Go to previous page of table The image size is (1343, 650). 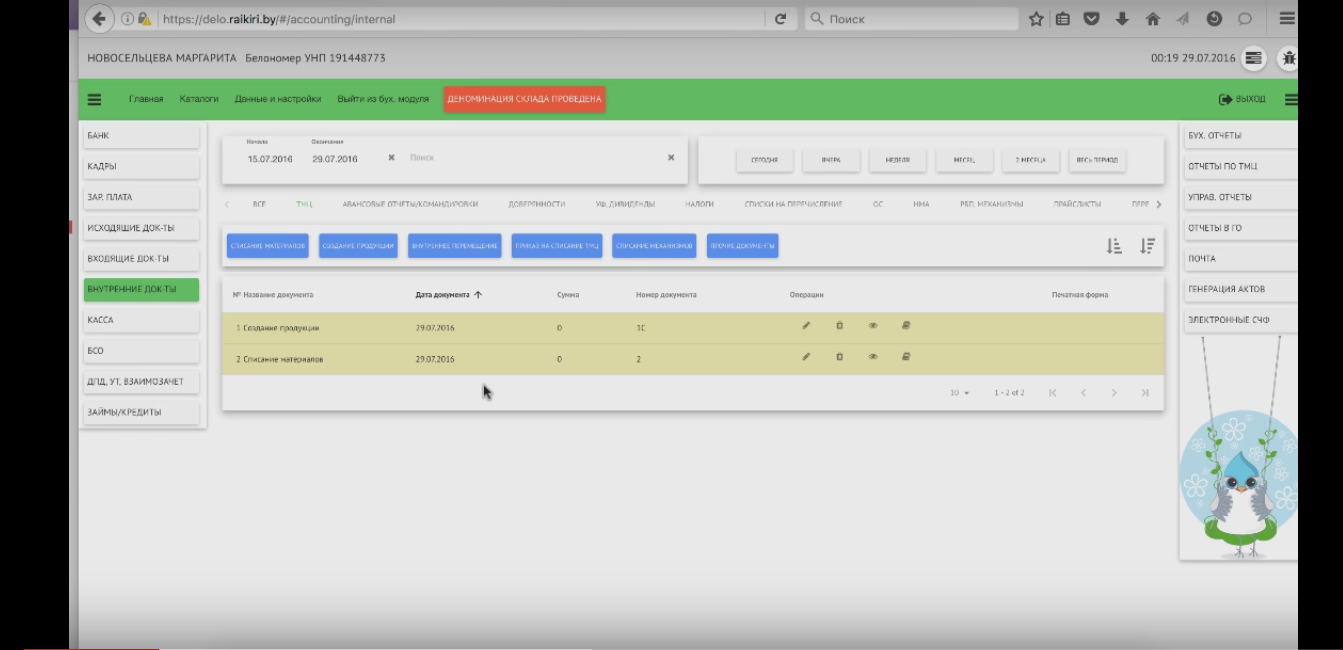[x=1083, y=393]
